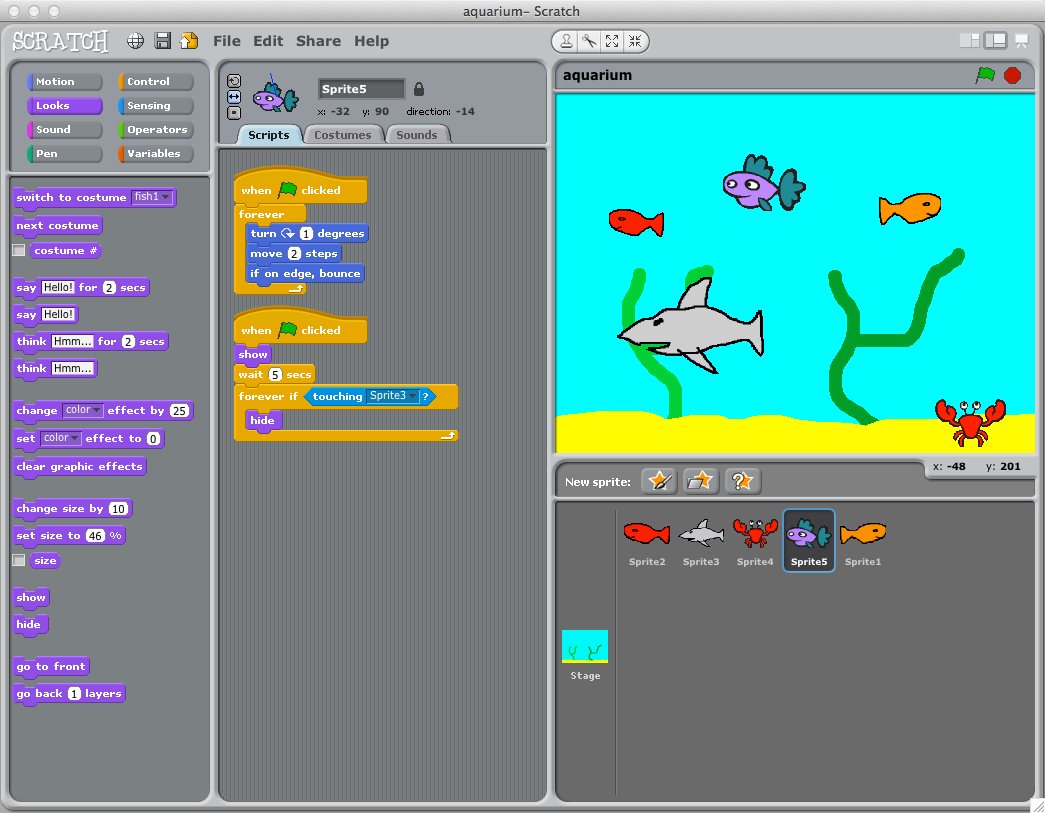Select the delete scissors tool
Screen dimensions: 1045x813
point(589,41)
